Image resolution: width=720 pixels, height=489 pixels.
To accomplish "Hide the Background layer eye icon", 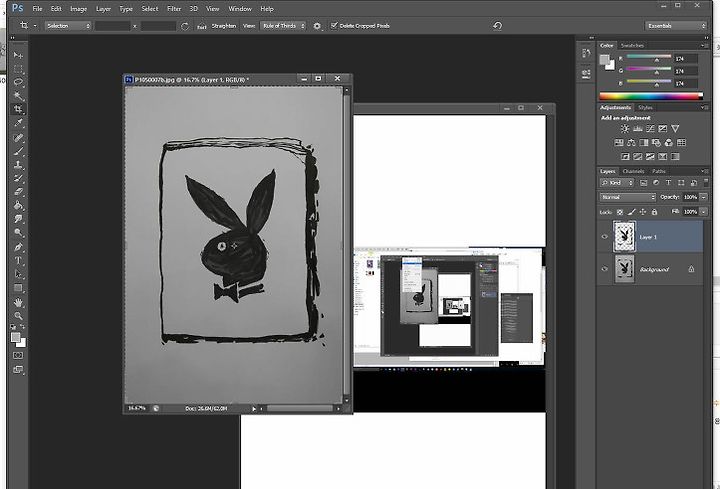I will (x=604, y=269).
